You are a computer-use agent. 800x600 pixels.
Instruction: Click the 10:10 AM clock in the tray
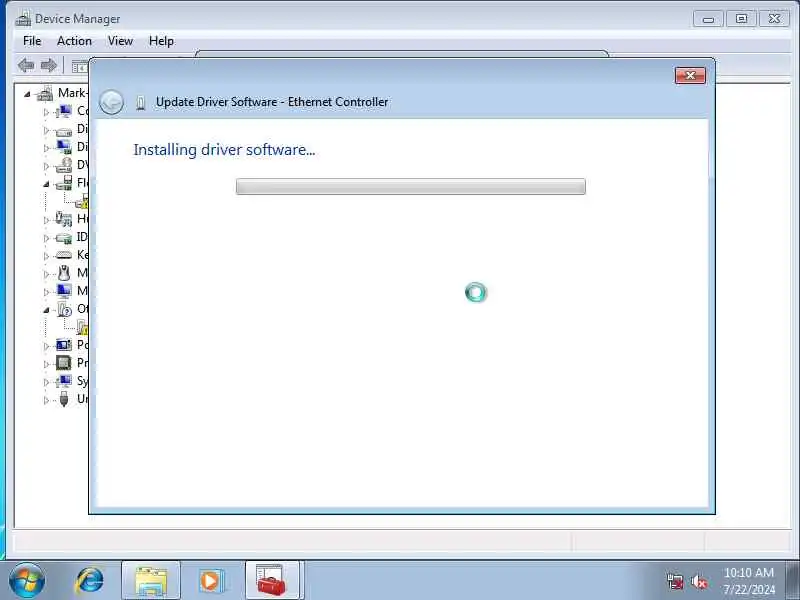[748, 572]
